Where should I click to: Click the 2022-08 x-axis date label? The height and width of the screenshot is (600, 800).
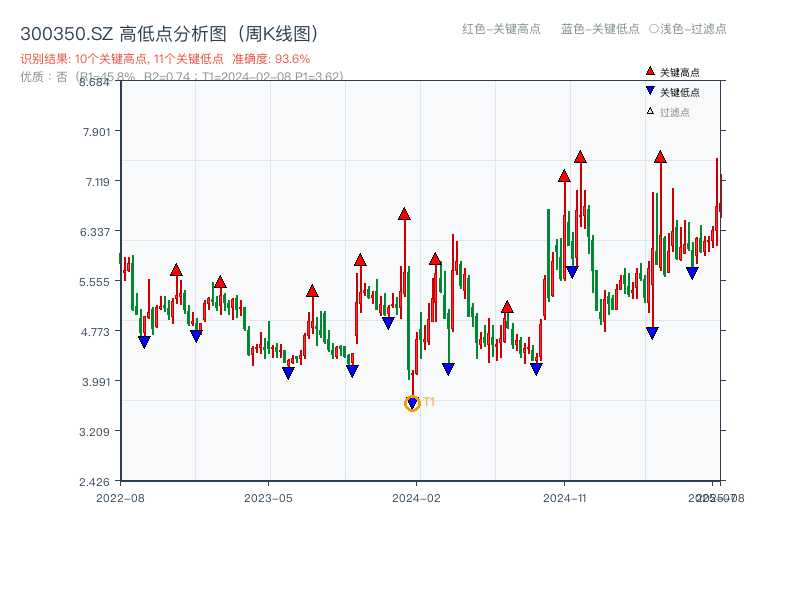120,498
